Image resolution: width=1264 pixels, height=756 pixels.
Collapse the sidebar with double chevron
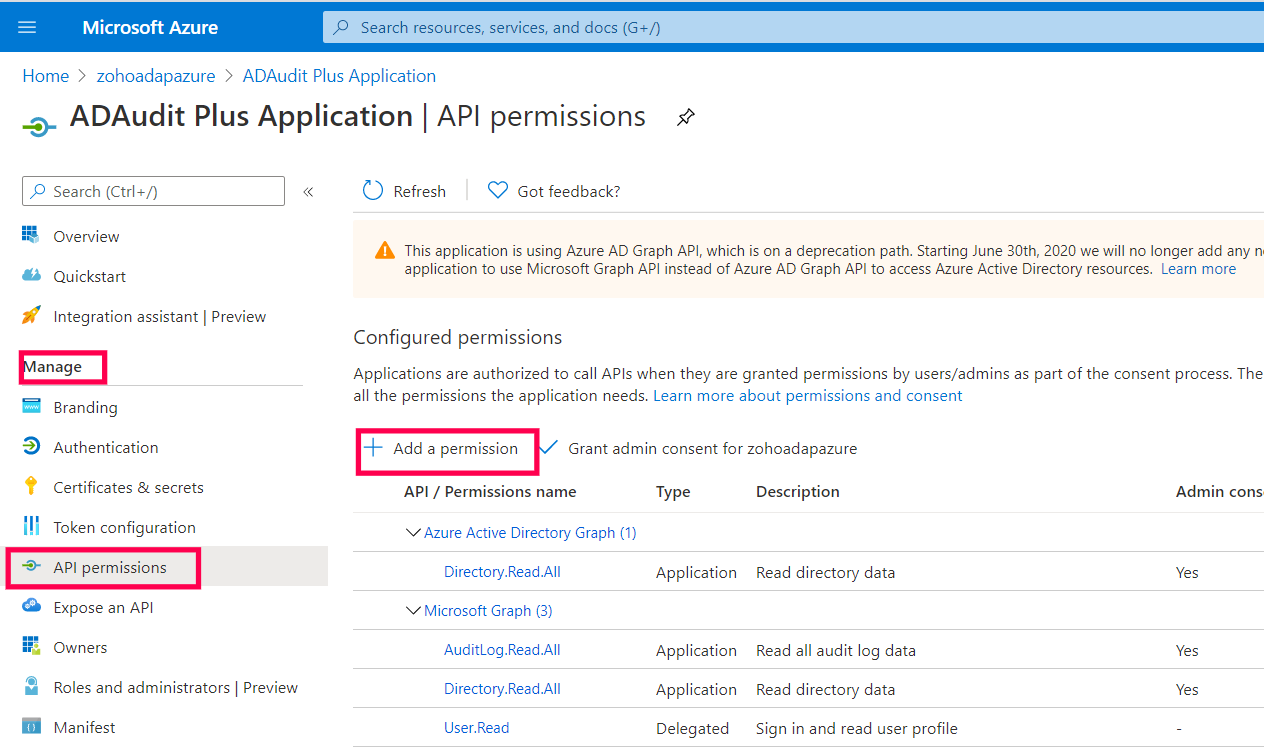coord(308,191)
